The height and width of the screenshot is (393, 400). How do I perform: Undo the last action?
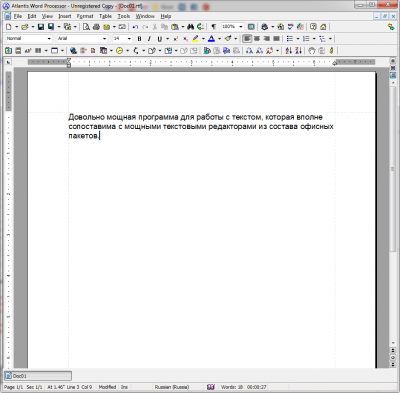click(135, 27)
